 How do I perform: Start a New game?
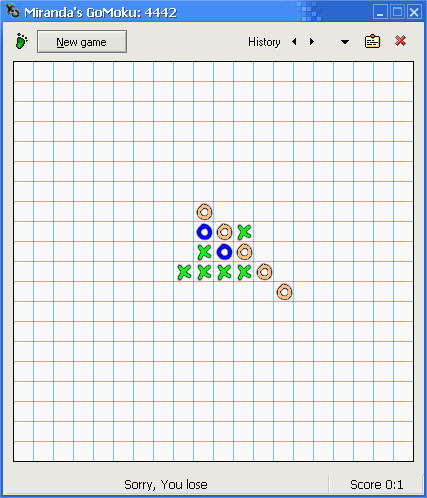pyautogui.click(x=82, y=42)
